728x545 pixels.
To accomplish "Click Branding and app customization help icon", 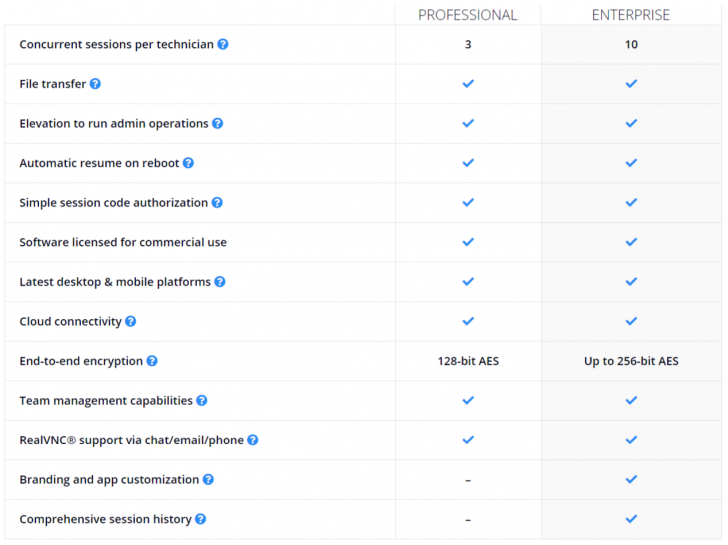I will pyautogui.click(x=208, y=480).
